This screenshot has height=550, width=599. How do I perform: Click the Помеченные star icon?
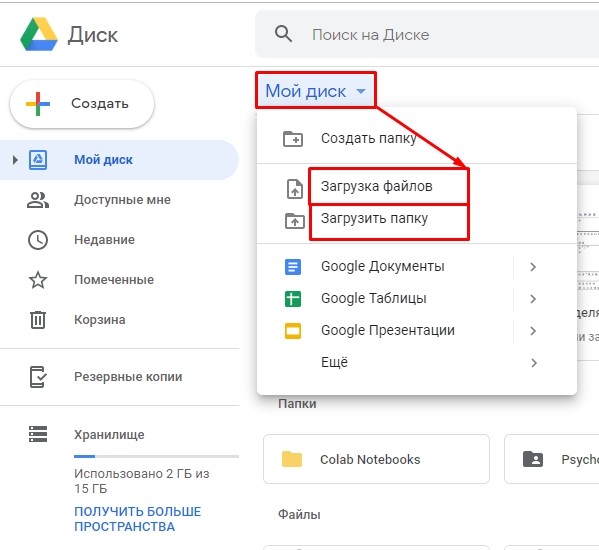tap(38, 280)
